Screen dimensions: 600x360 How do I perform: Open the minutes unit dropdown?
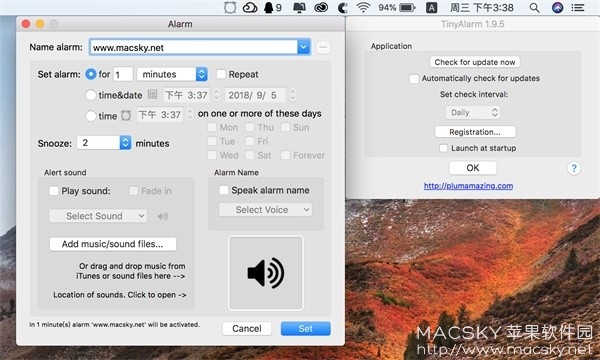click(172, 74)
